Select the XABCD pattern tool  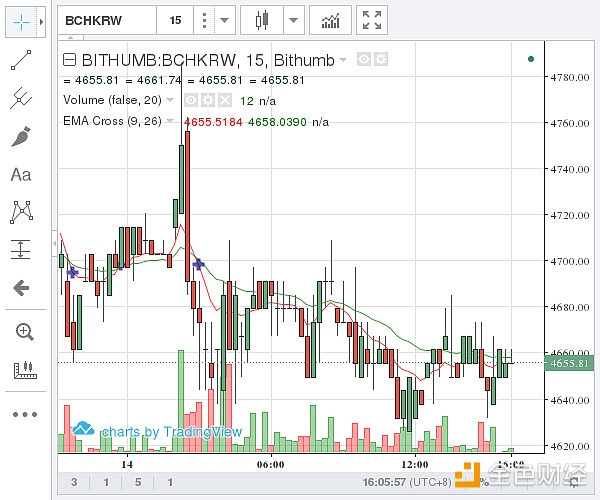(21, 212)
